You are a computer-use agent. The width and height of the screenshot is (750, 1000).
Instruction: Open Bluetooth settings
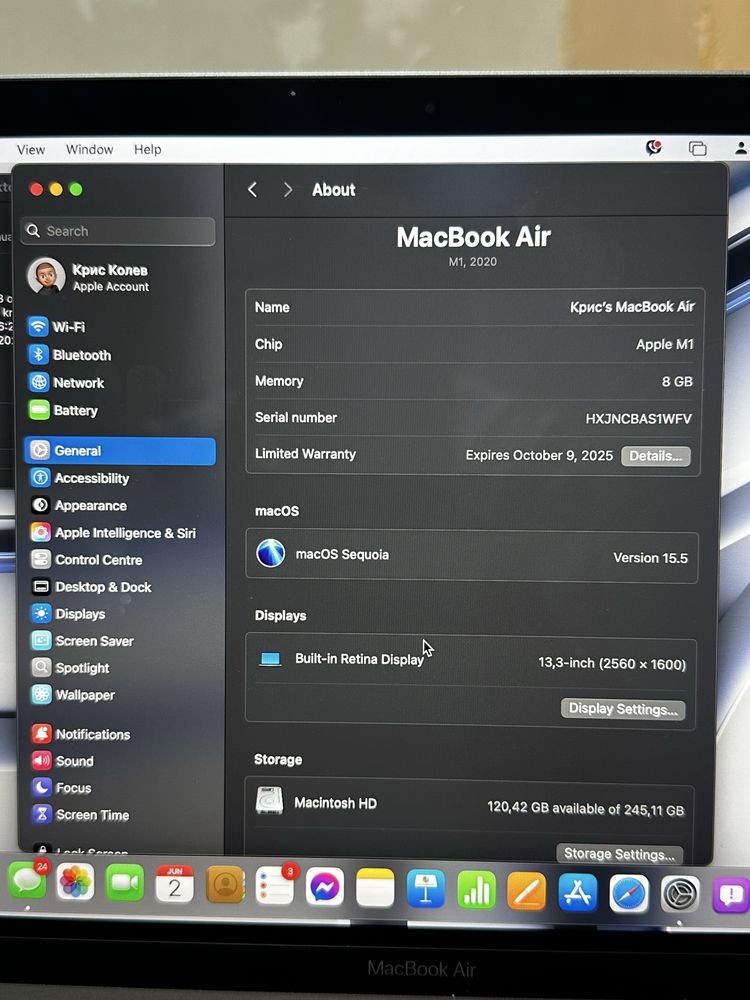[120, 355]
